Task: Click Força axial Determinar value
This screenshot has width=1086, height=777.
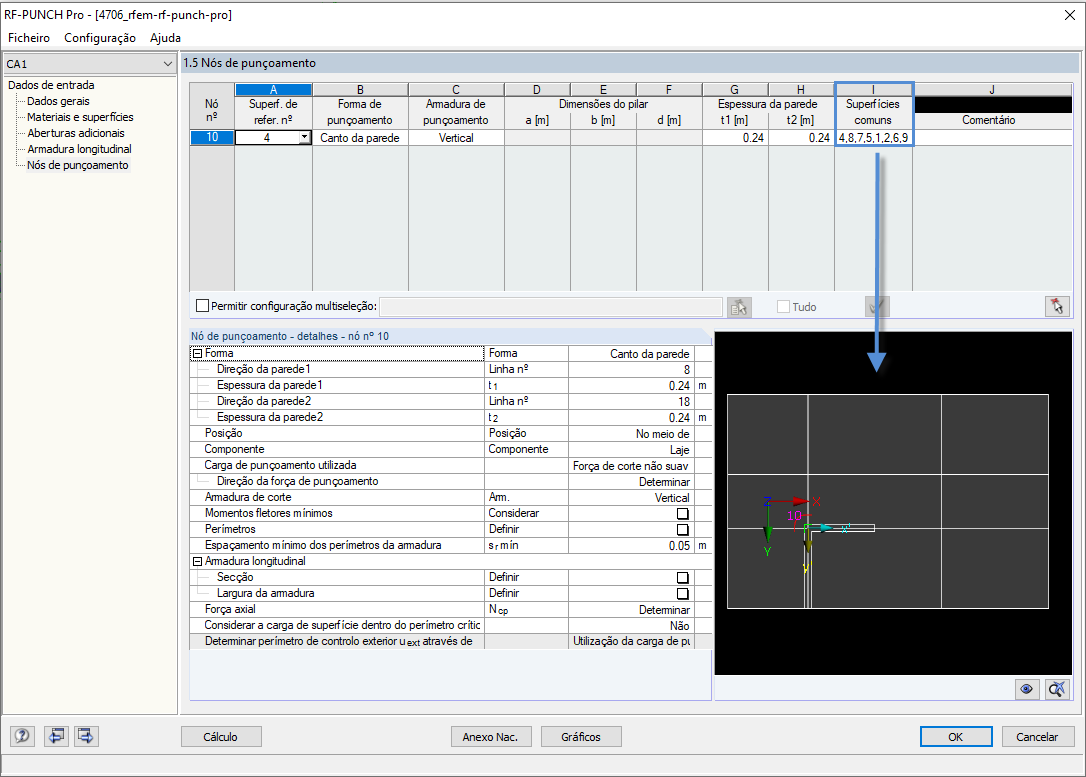Action: coord(630,610)
